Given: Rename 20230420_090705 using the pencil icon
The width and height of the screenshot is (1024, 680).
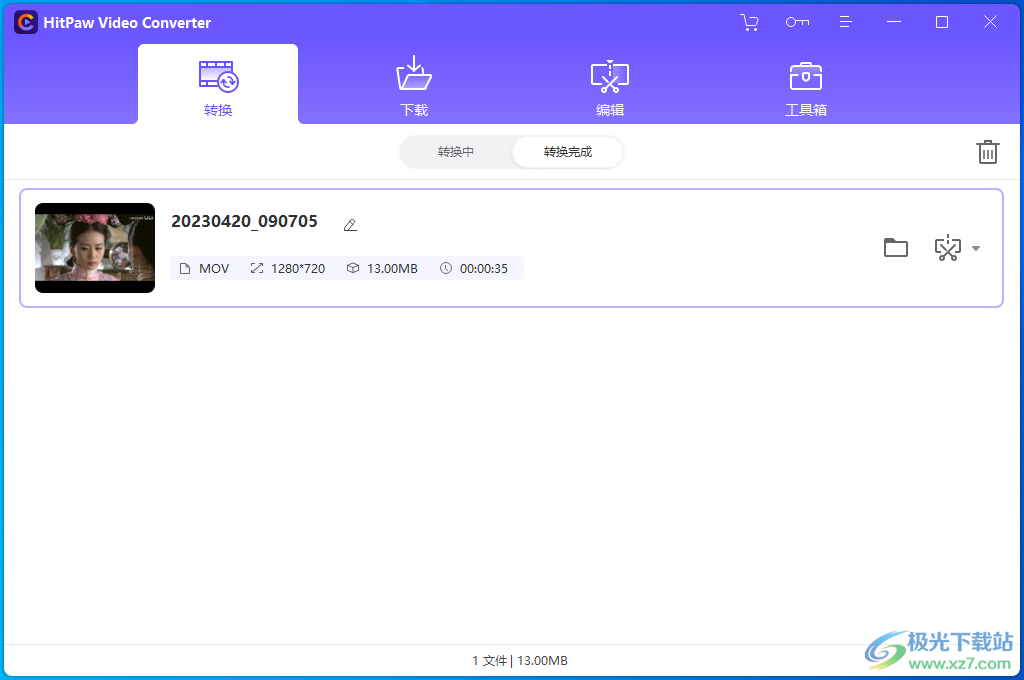Looking at the screenshot, I should pos(350,224).
